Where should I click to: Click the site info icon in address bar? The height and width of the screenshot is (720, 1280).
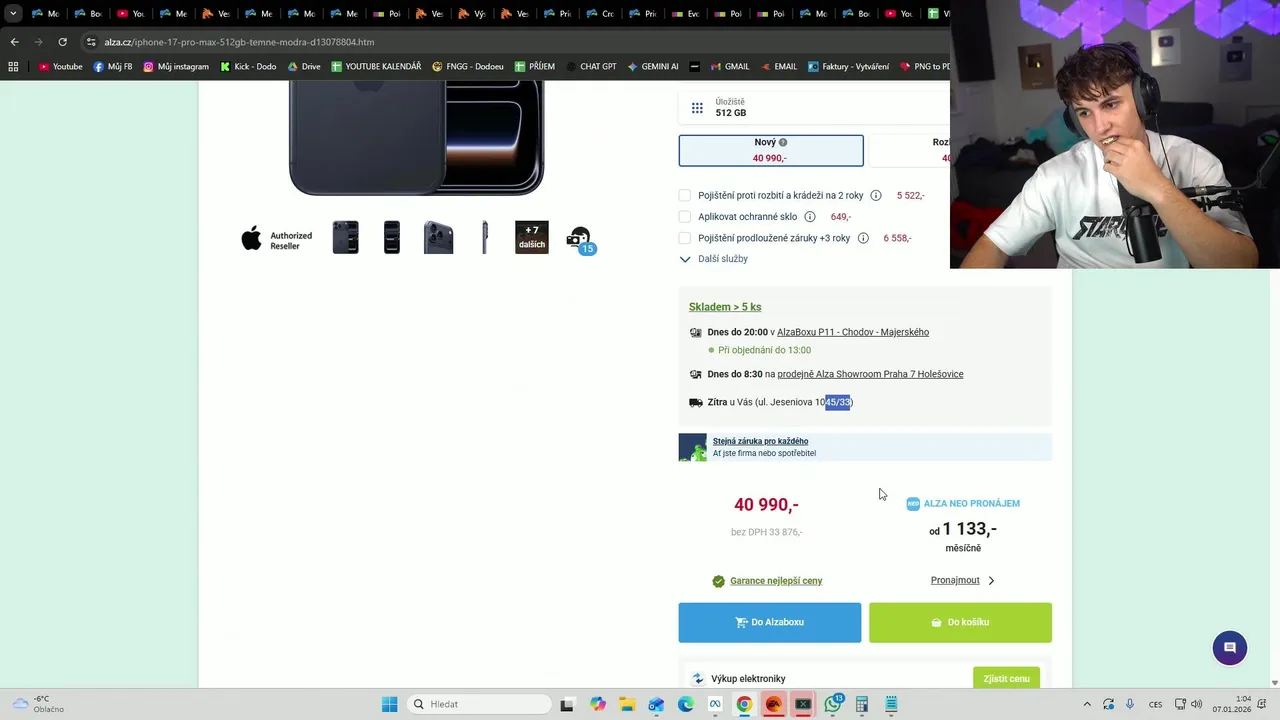pos(91,42)
